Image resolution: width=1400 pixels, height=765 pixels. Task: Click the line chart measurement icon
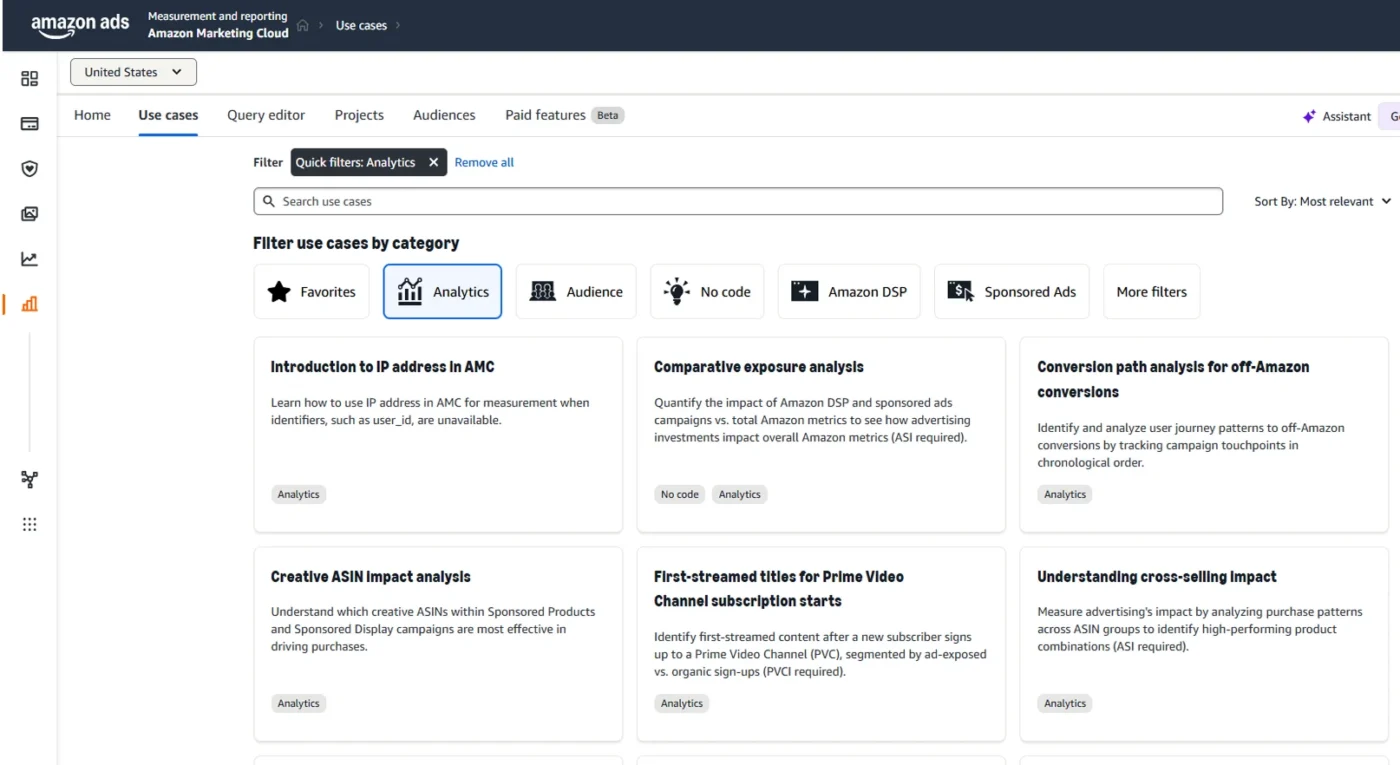29,258
